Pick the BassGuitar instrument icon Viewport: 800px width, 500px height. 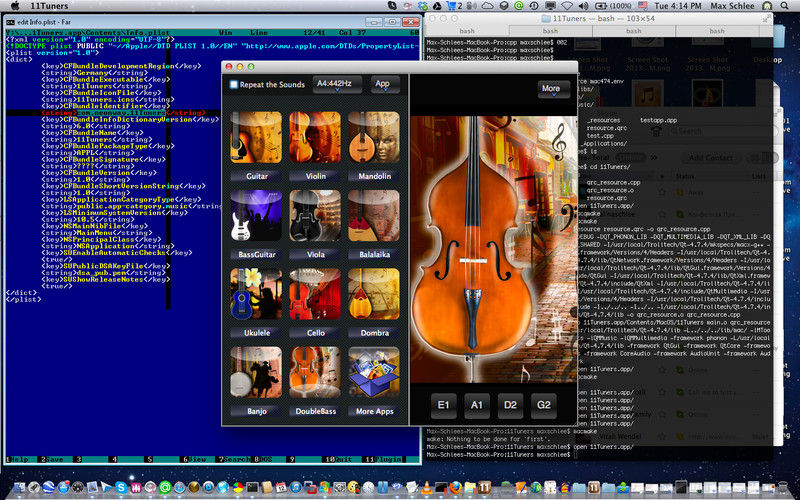[x=256, y=215]
